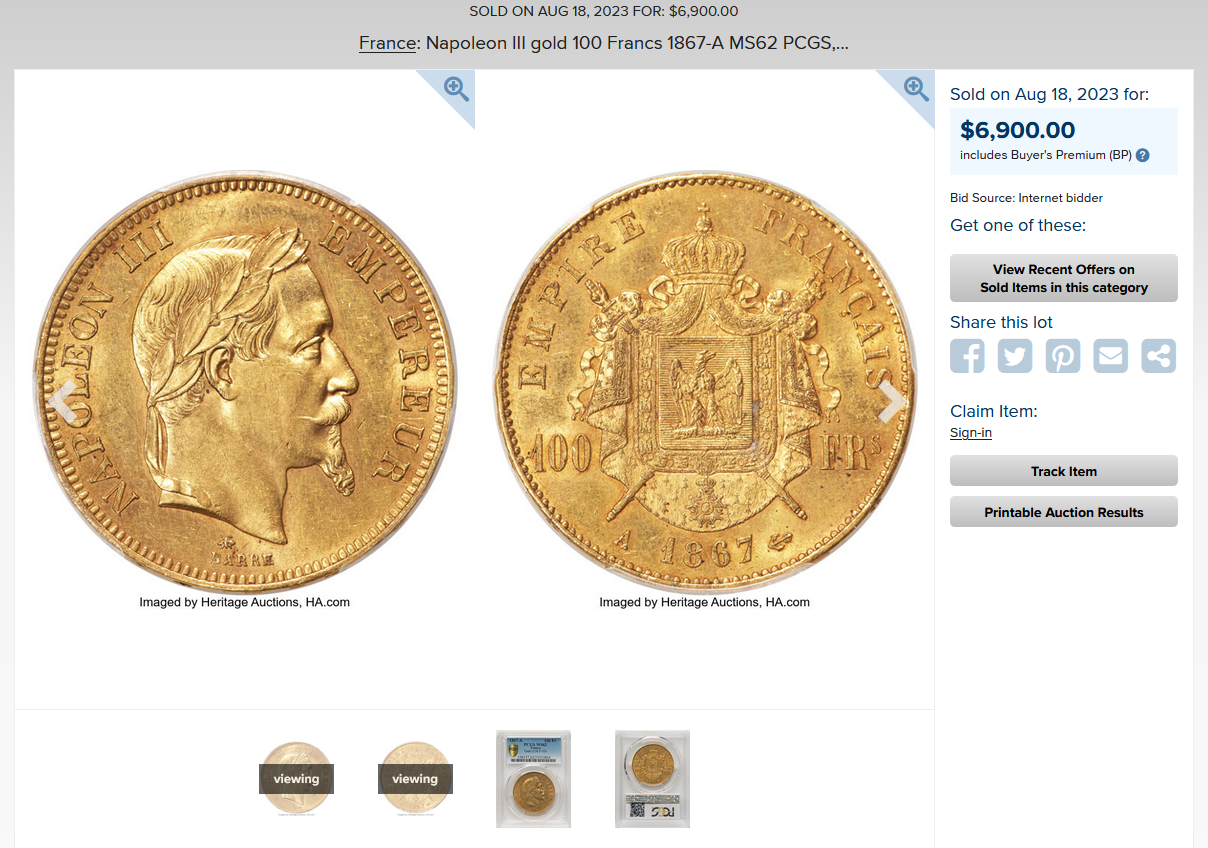
Task: Open Buyer's Premium help question mark
Action: [1143, 155]
